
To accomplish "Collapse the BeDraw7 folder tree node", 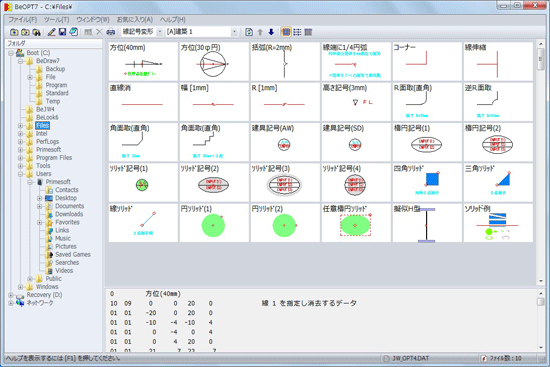I will click(x=20, y=61).
